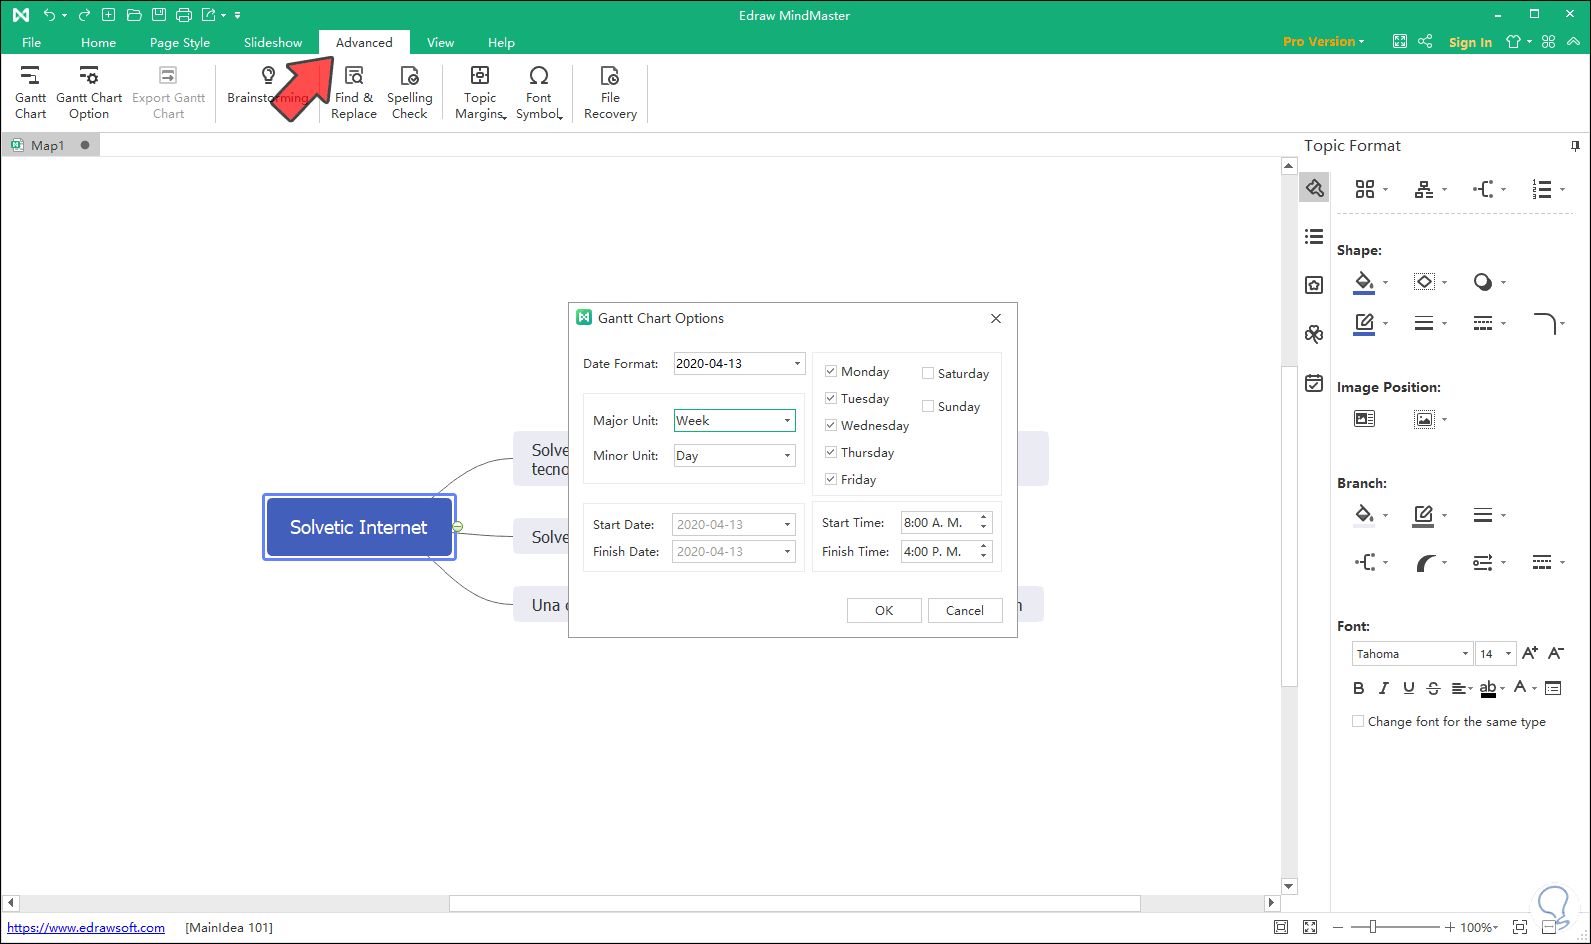Click the share icon in top bar

click(1425, 41)
